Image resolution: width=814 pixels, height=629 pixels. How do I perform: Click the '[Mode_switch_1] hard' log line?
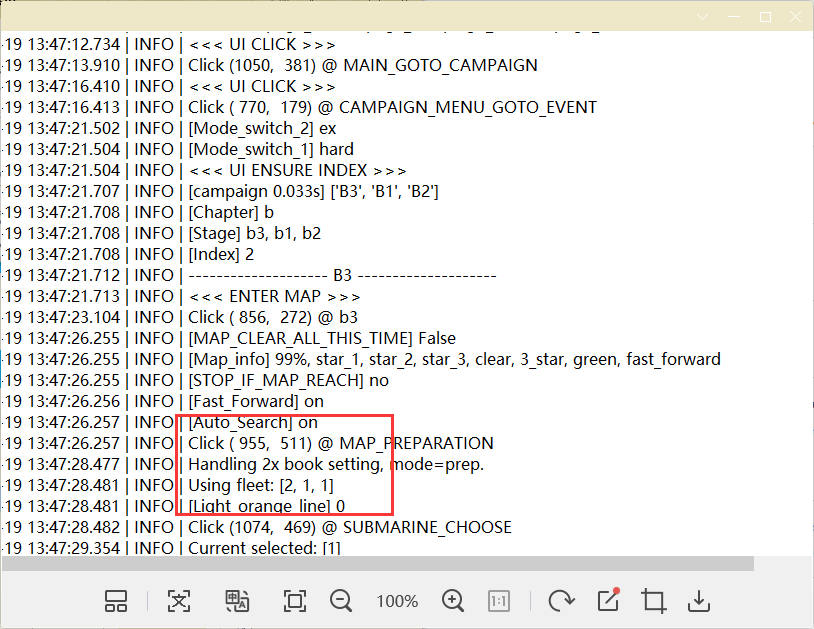tap(270, 149)
